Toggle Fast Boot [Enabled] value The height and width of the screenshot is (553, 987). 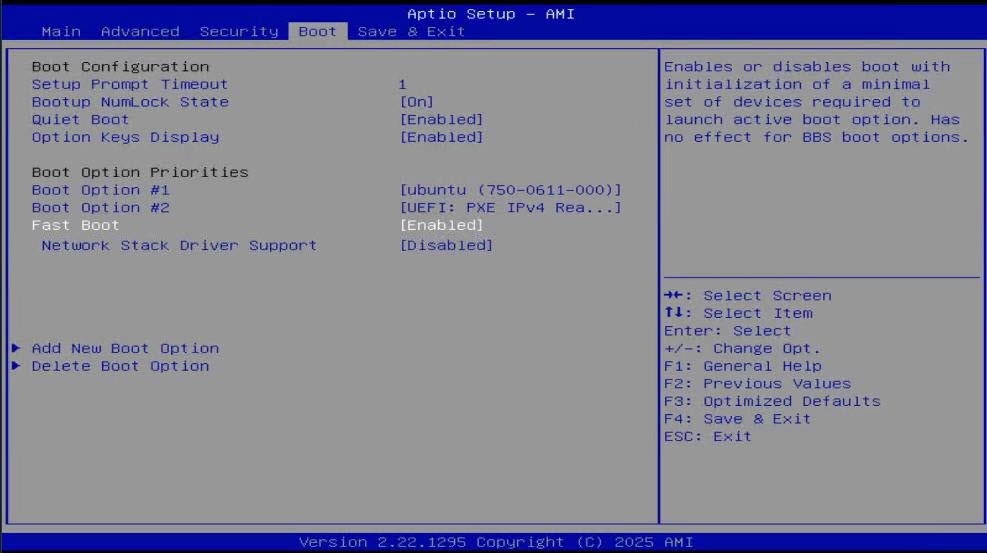point(441,225)
